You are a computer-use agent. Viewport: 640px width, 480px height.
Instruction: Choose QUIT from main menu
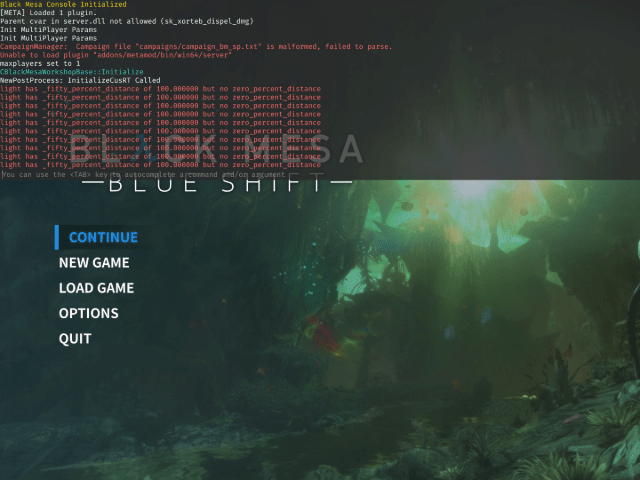pyautogui.click(x=75, y=339)
